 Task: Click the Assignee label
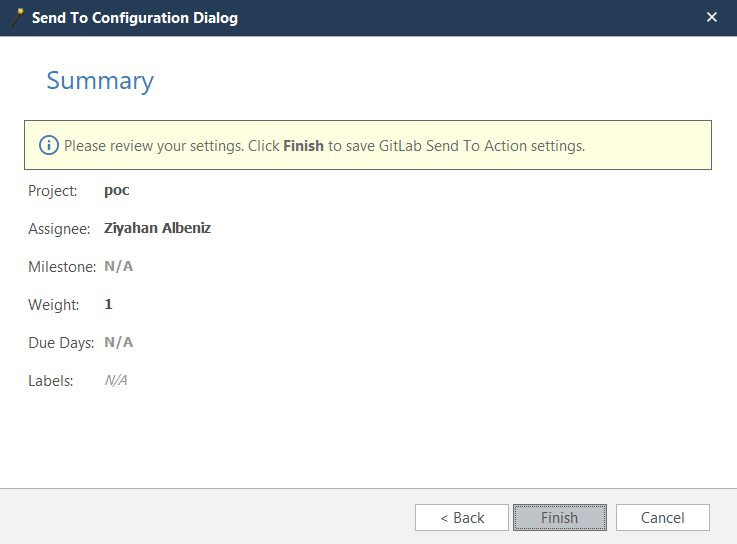click(59, 228)
